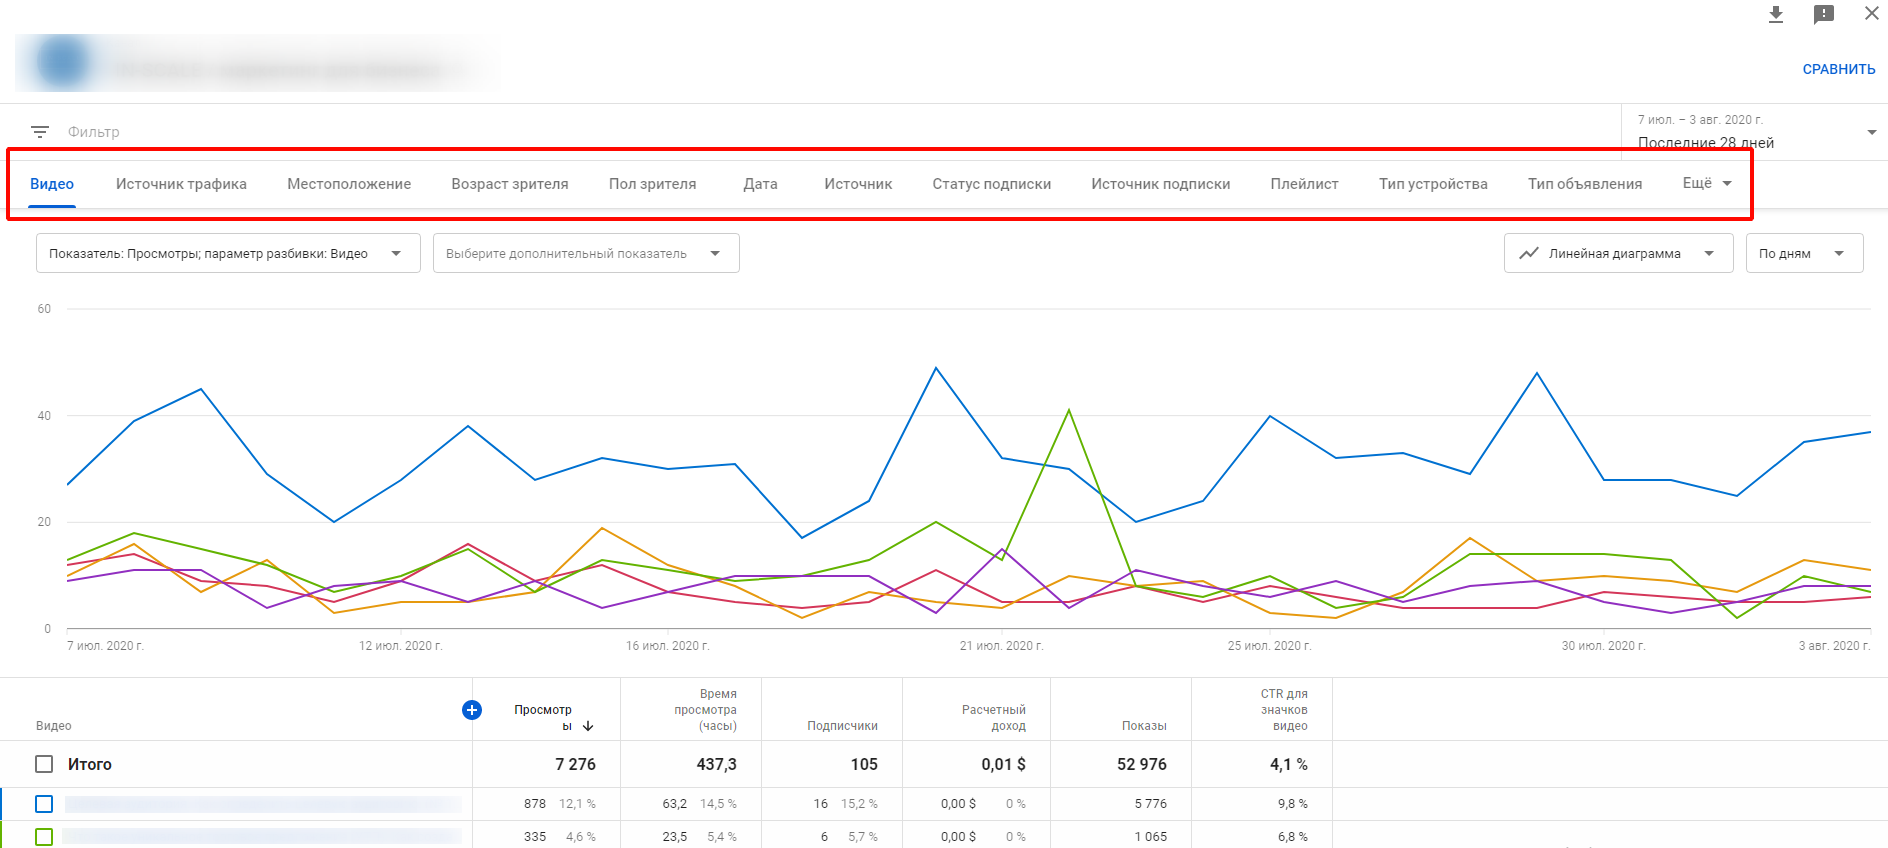Open Выберите дополнительный показатель dropdown
1888x848 pixels.
click(x=586, y=253)
